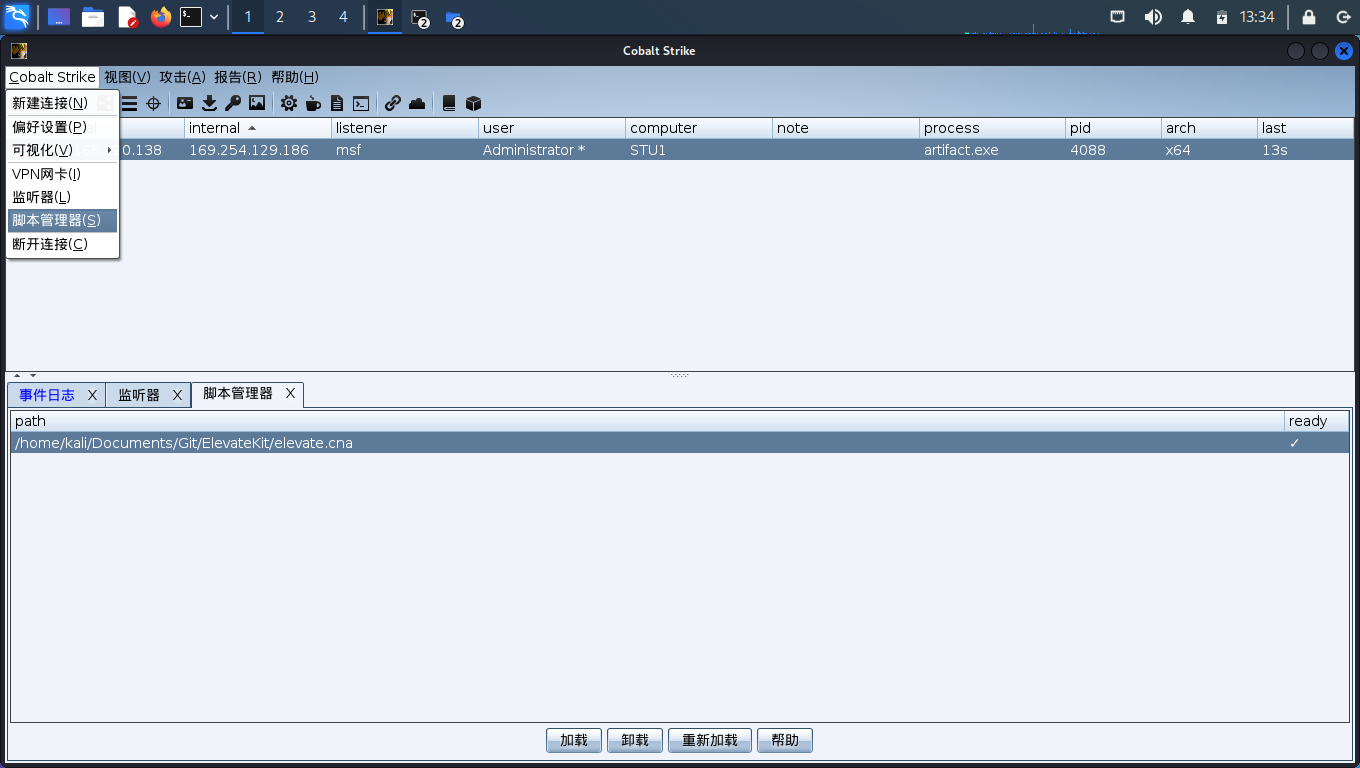This screenshot has height=768, width=1360.
Task: Click the 加载 button
Action: click(574, 740)
